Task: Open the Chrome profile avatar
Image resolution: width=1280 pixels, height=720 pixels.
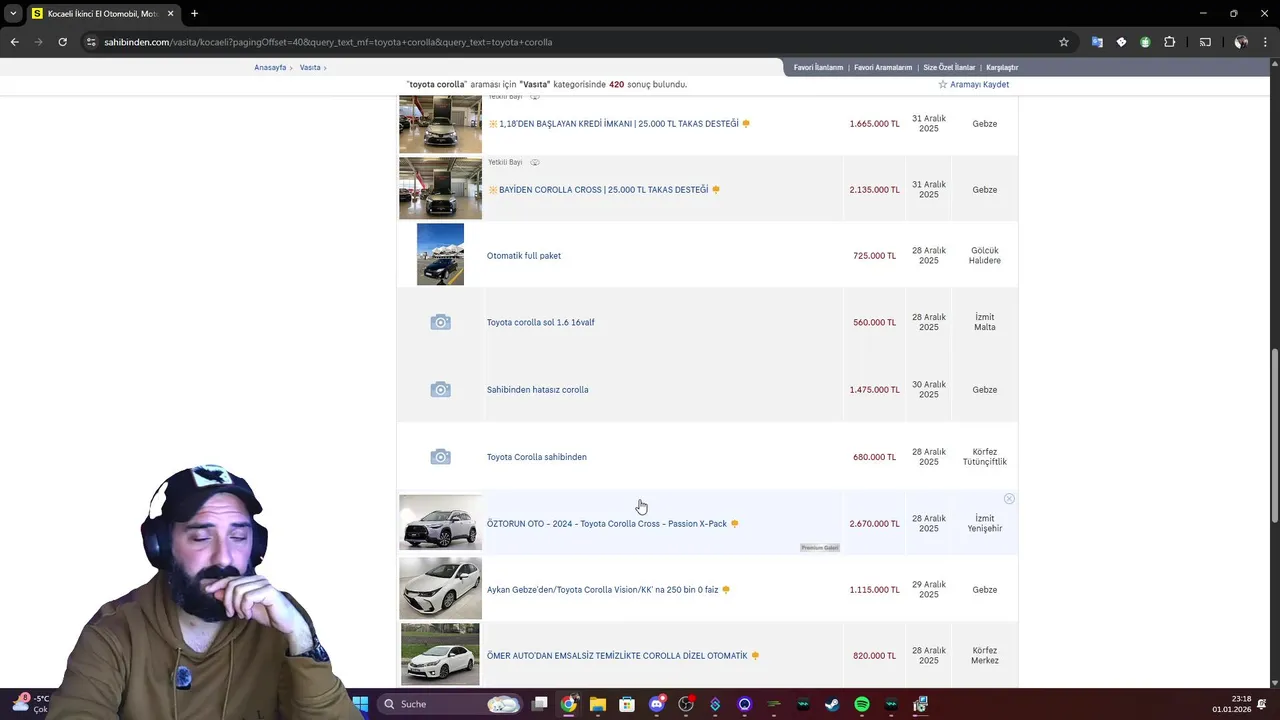Action: [1241, 42]
